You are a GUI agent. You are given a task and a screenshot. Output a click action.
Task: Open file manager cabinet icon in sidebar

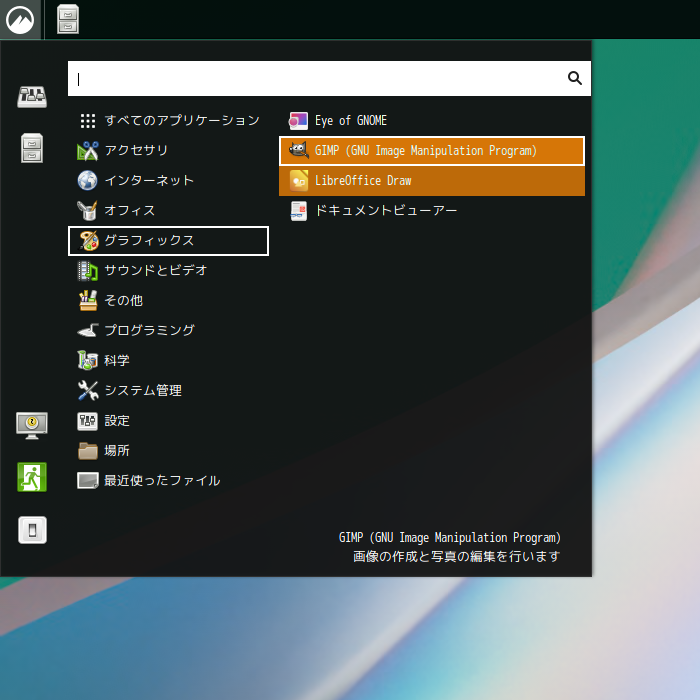click(32, 148)
